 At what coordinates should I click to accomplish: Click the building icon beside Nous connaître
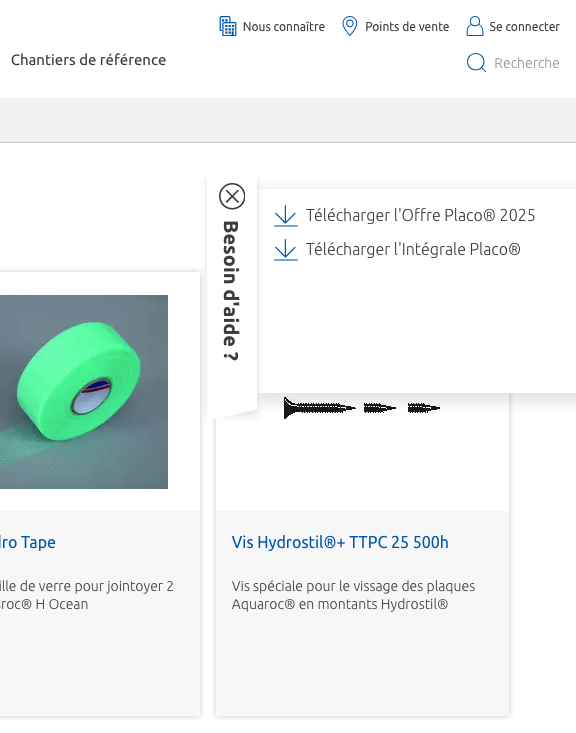tap(228, 26)
